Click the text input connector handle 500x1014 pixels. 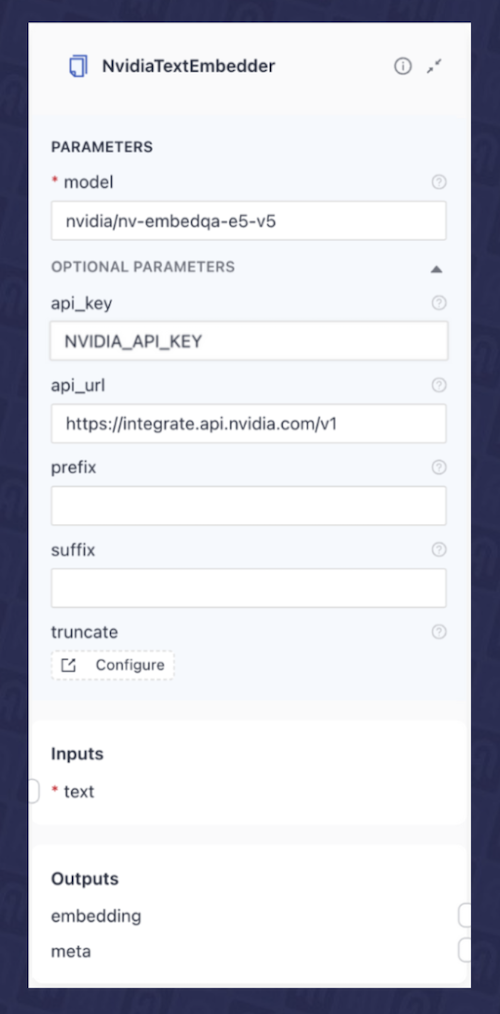click(x=34, y=792)
